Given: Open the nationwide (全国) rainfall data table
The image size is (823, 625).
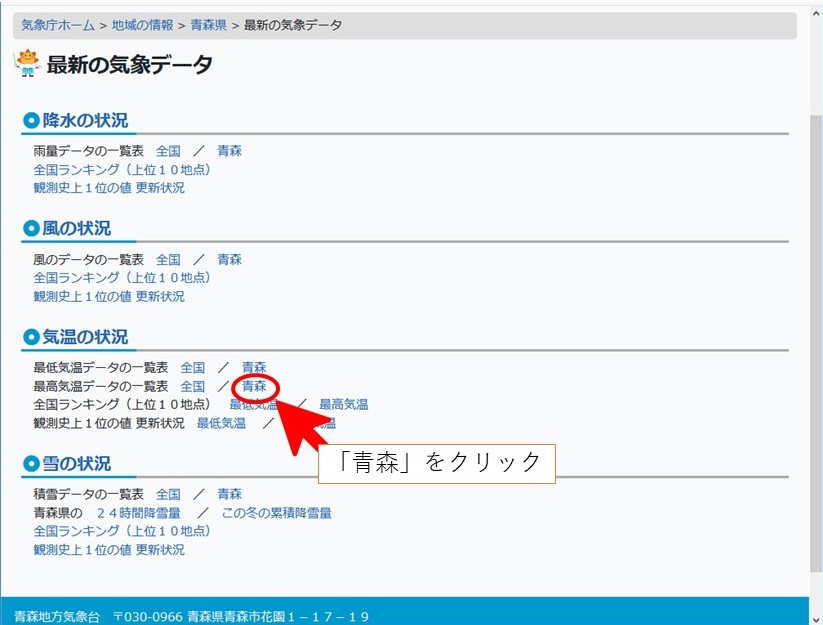Looking at the screenshot, I should point(168,151).
